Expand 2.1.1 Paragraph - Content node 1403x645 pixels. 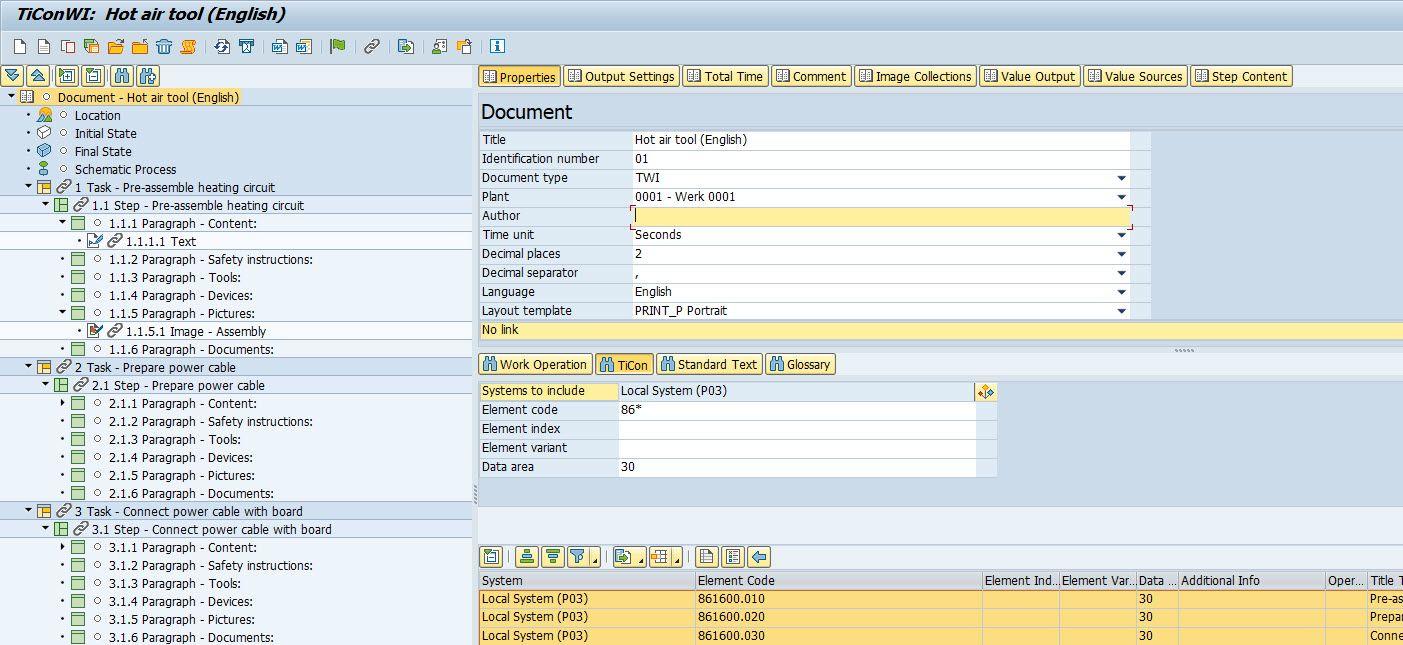click(x=62, y=403)
